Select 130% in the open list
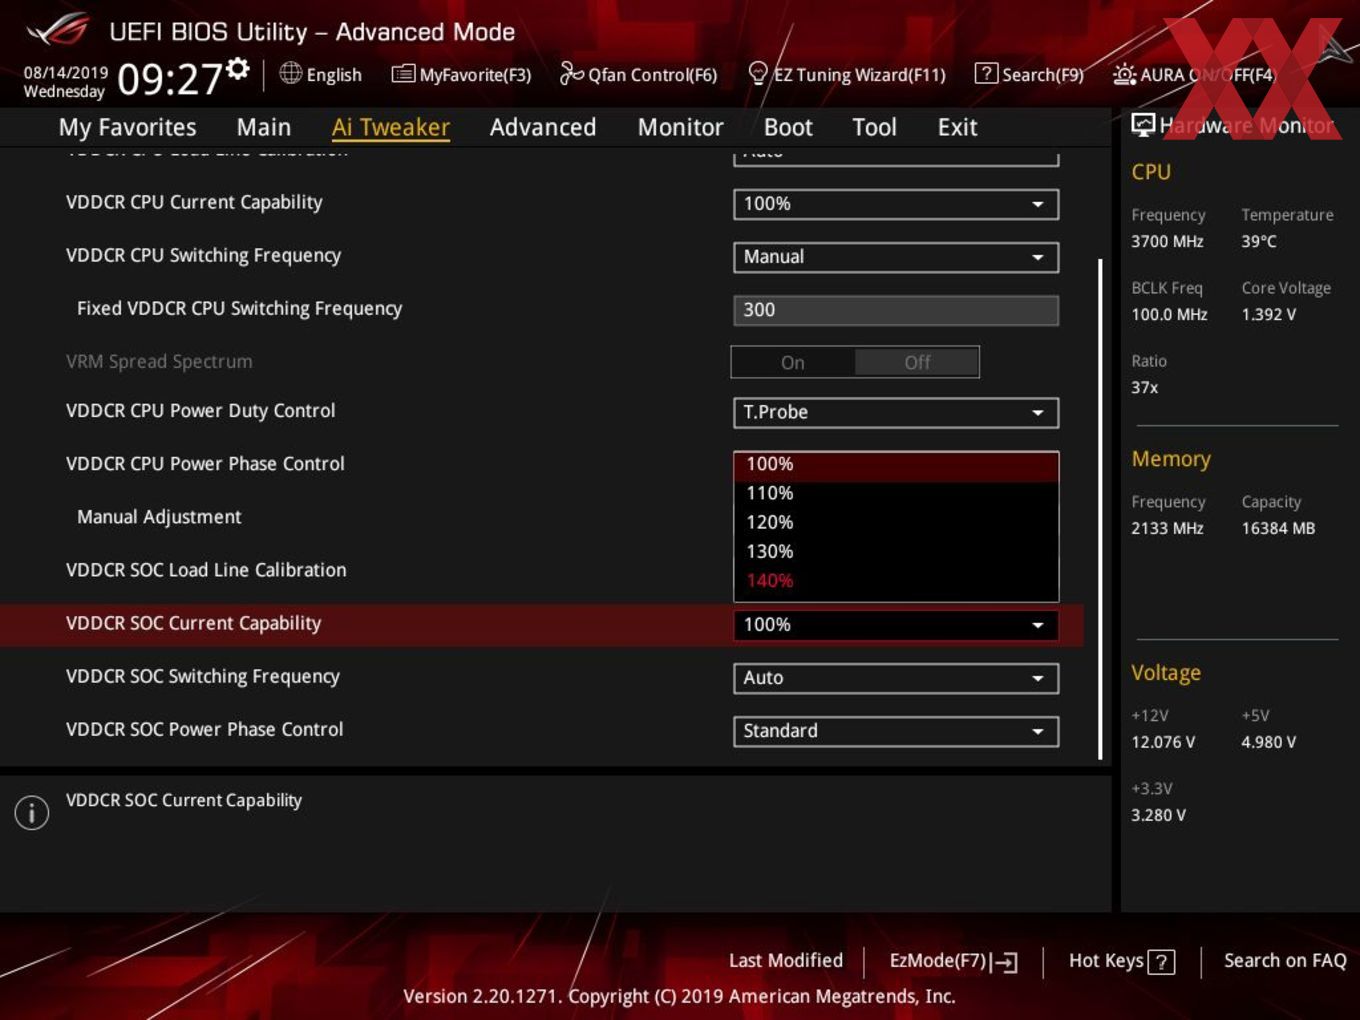Screen dimensions: 1360x1020 click(x=896, y=551)
